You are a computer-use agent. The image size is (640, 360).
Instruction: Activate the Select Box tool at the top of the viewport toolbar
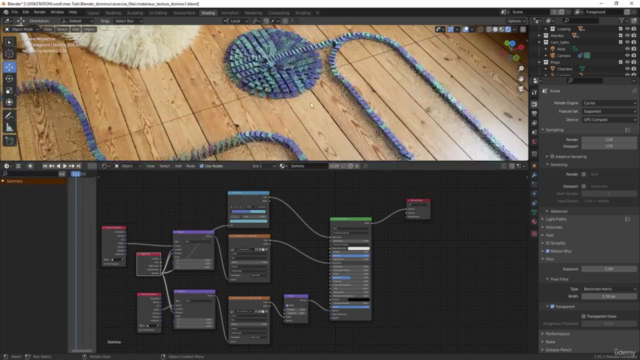click(9, 42)
